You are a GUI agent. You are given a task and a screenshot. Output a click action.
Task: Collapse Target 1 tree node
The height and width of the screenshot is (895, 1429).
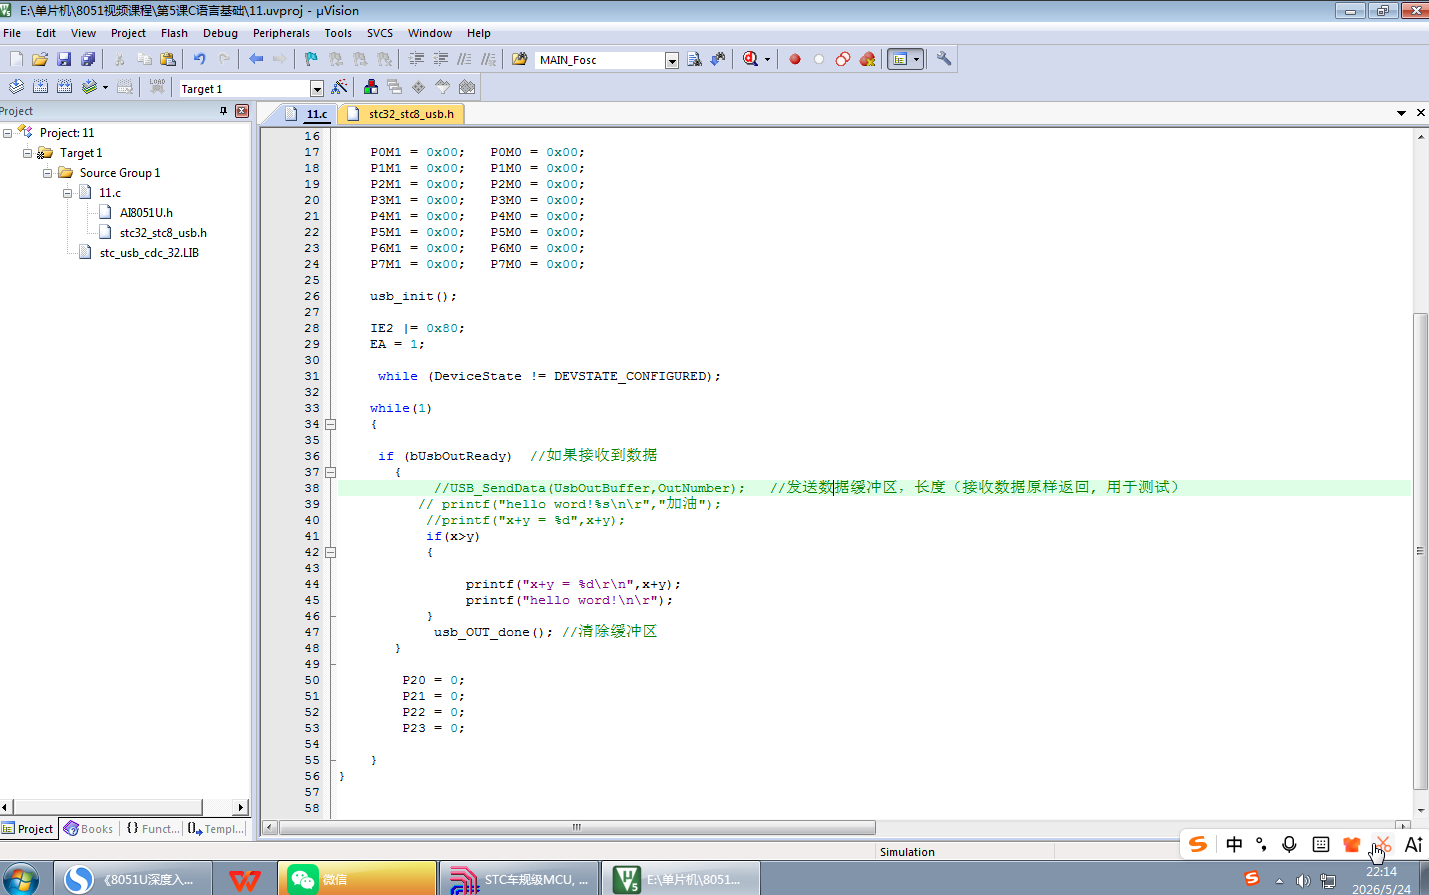pos(27,153)
